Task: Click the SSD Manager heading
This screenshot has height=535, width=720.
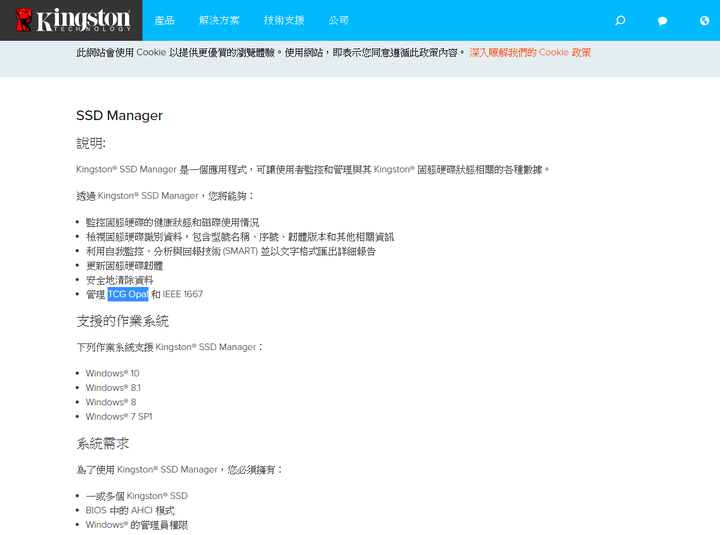Action: tap(119, 115)
